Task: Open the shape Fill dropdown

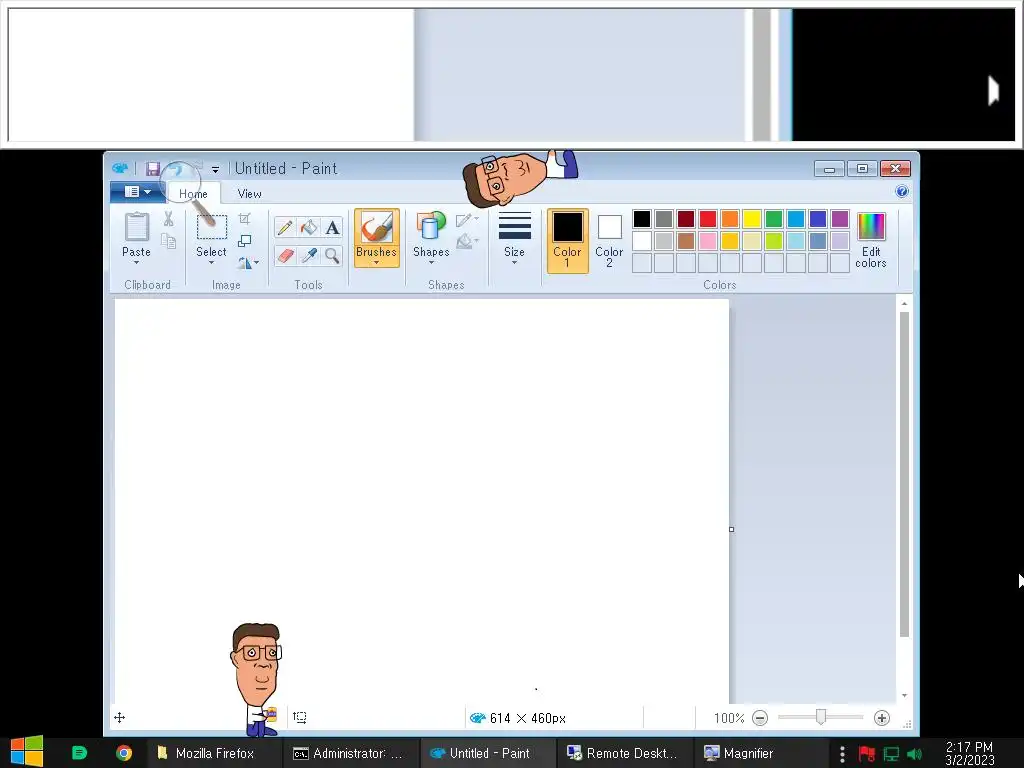Action: point(467,242)
